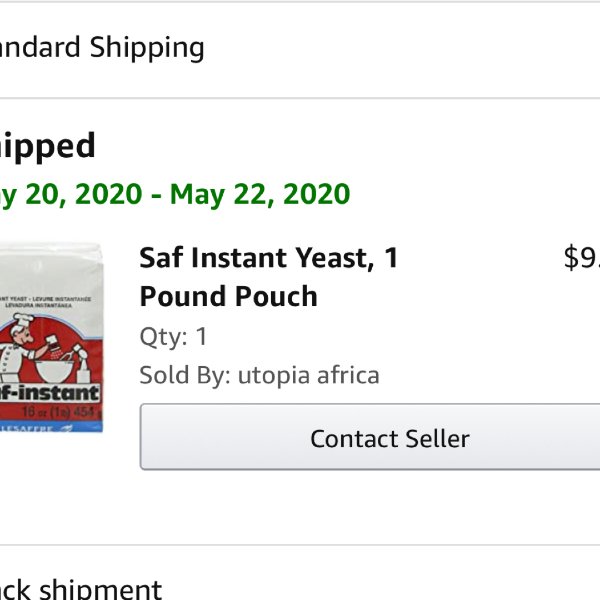Click the blue Lesaffre band on the package
The width and height of the screenshot is (600, 600).
coord(51,427)
